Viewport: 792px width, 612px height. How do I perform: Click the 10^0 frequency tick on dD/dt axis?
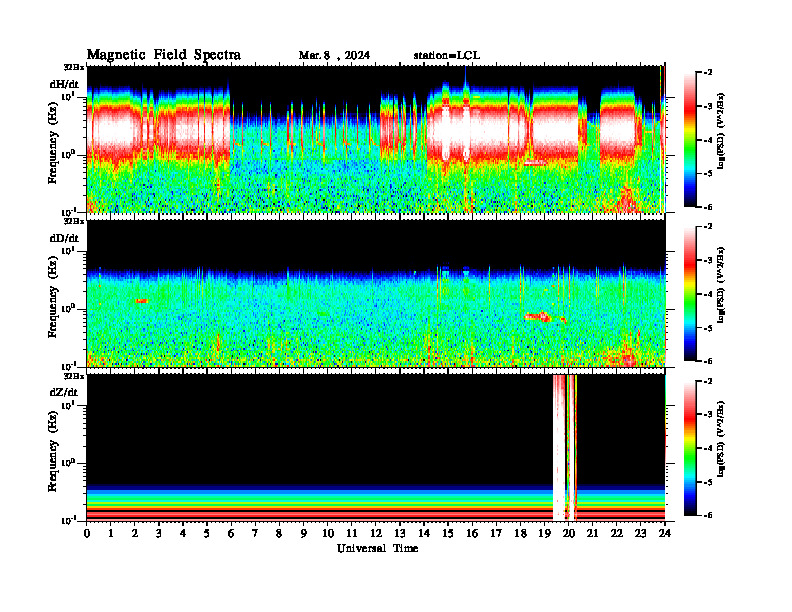[68, 308]
